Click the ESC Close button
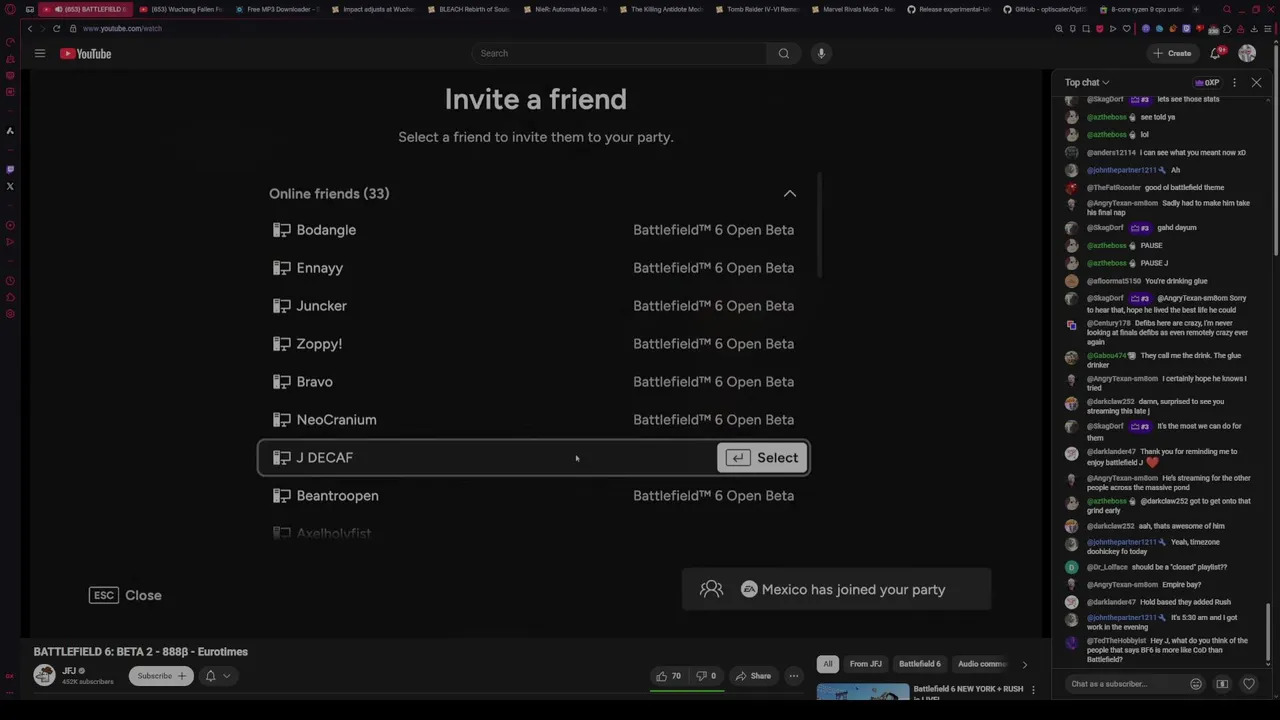 [125, 595]
